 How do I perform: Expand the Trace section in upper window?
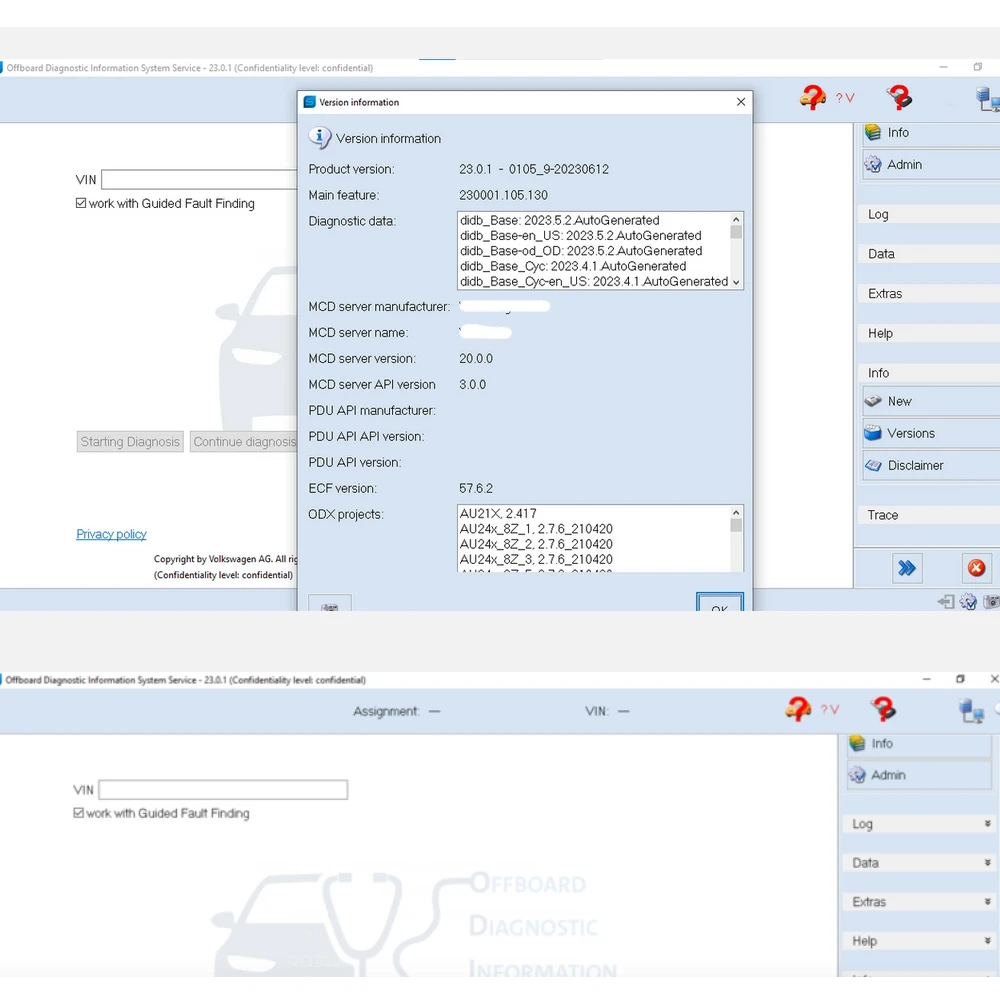[x=928, y=515]
